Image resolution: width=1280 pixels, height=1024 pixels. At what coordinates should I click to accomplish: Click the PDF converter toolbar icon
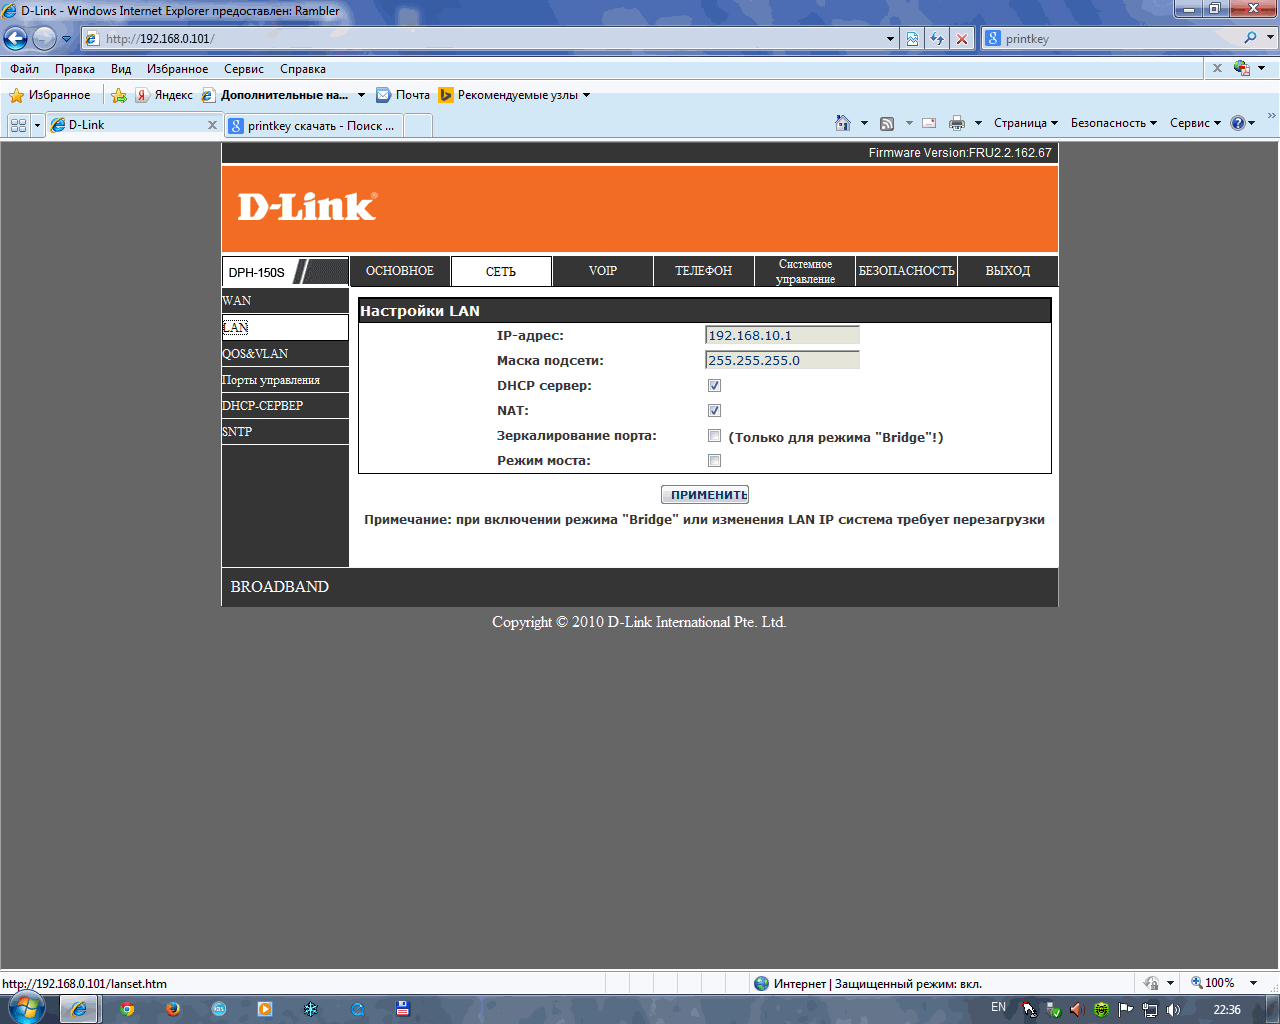(x=1242, y=68)
